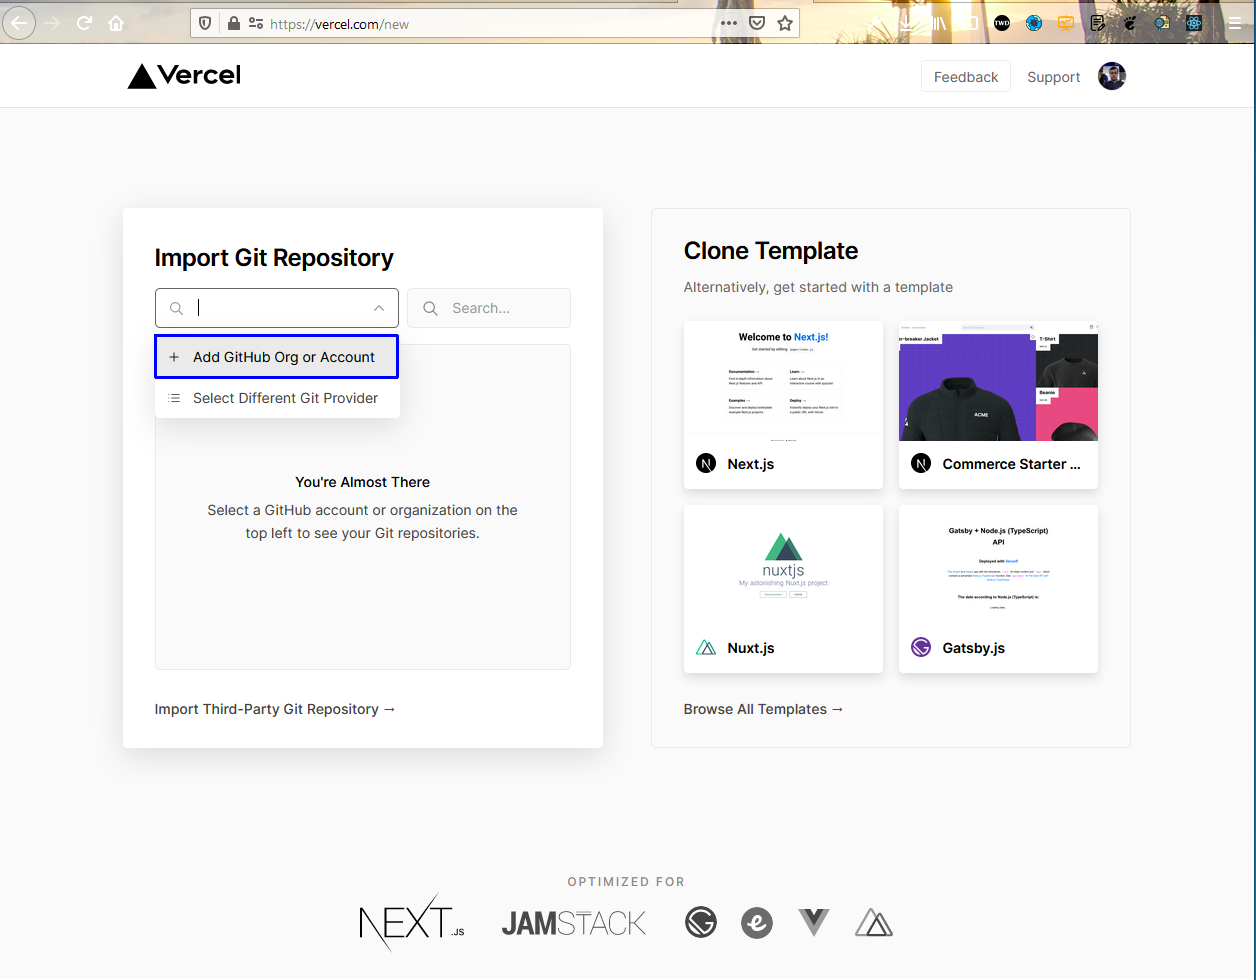This screenshot has width=1256, height=980.
Task: Open Browse All Templates link
Action: point(764,709)
